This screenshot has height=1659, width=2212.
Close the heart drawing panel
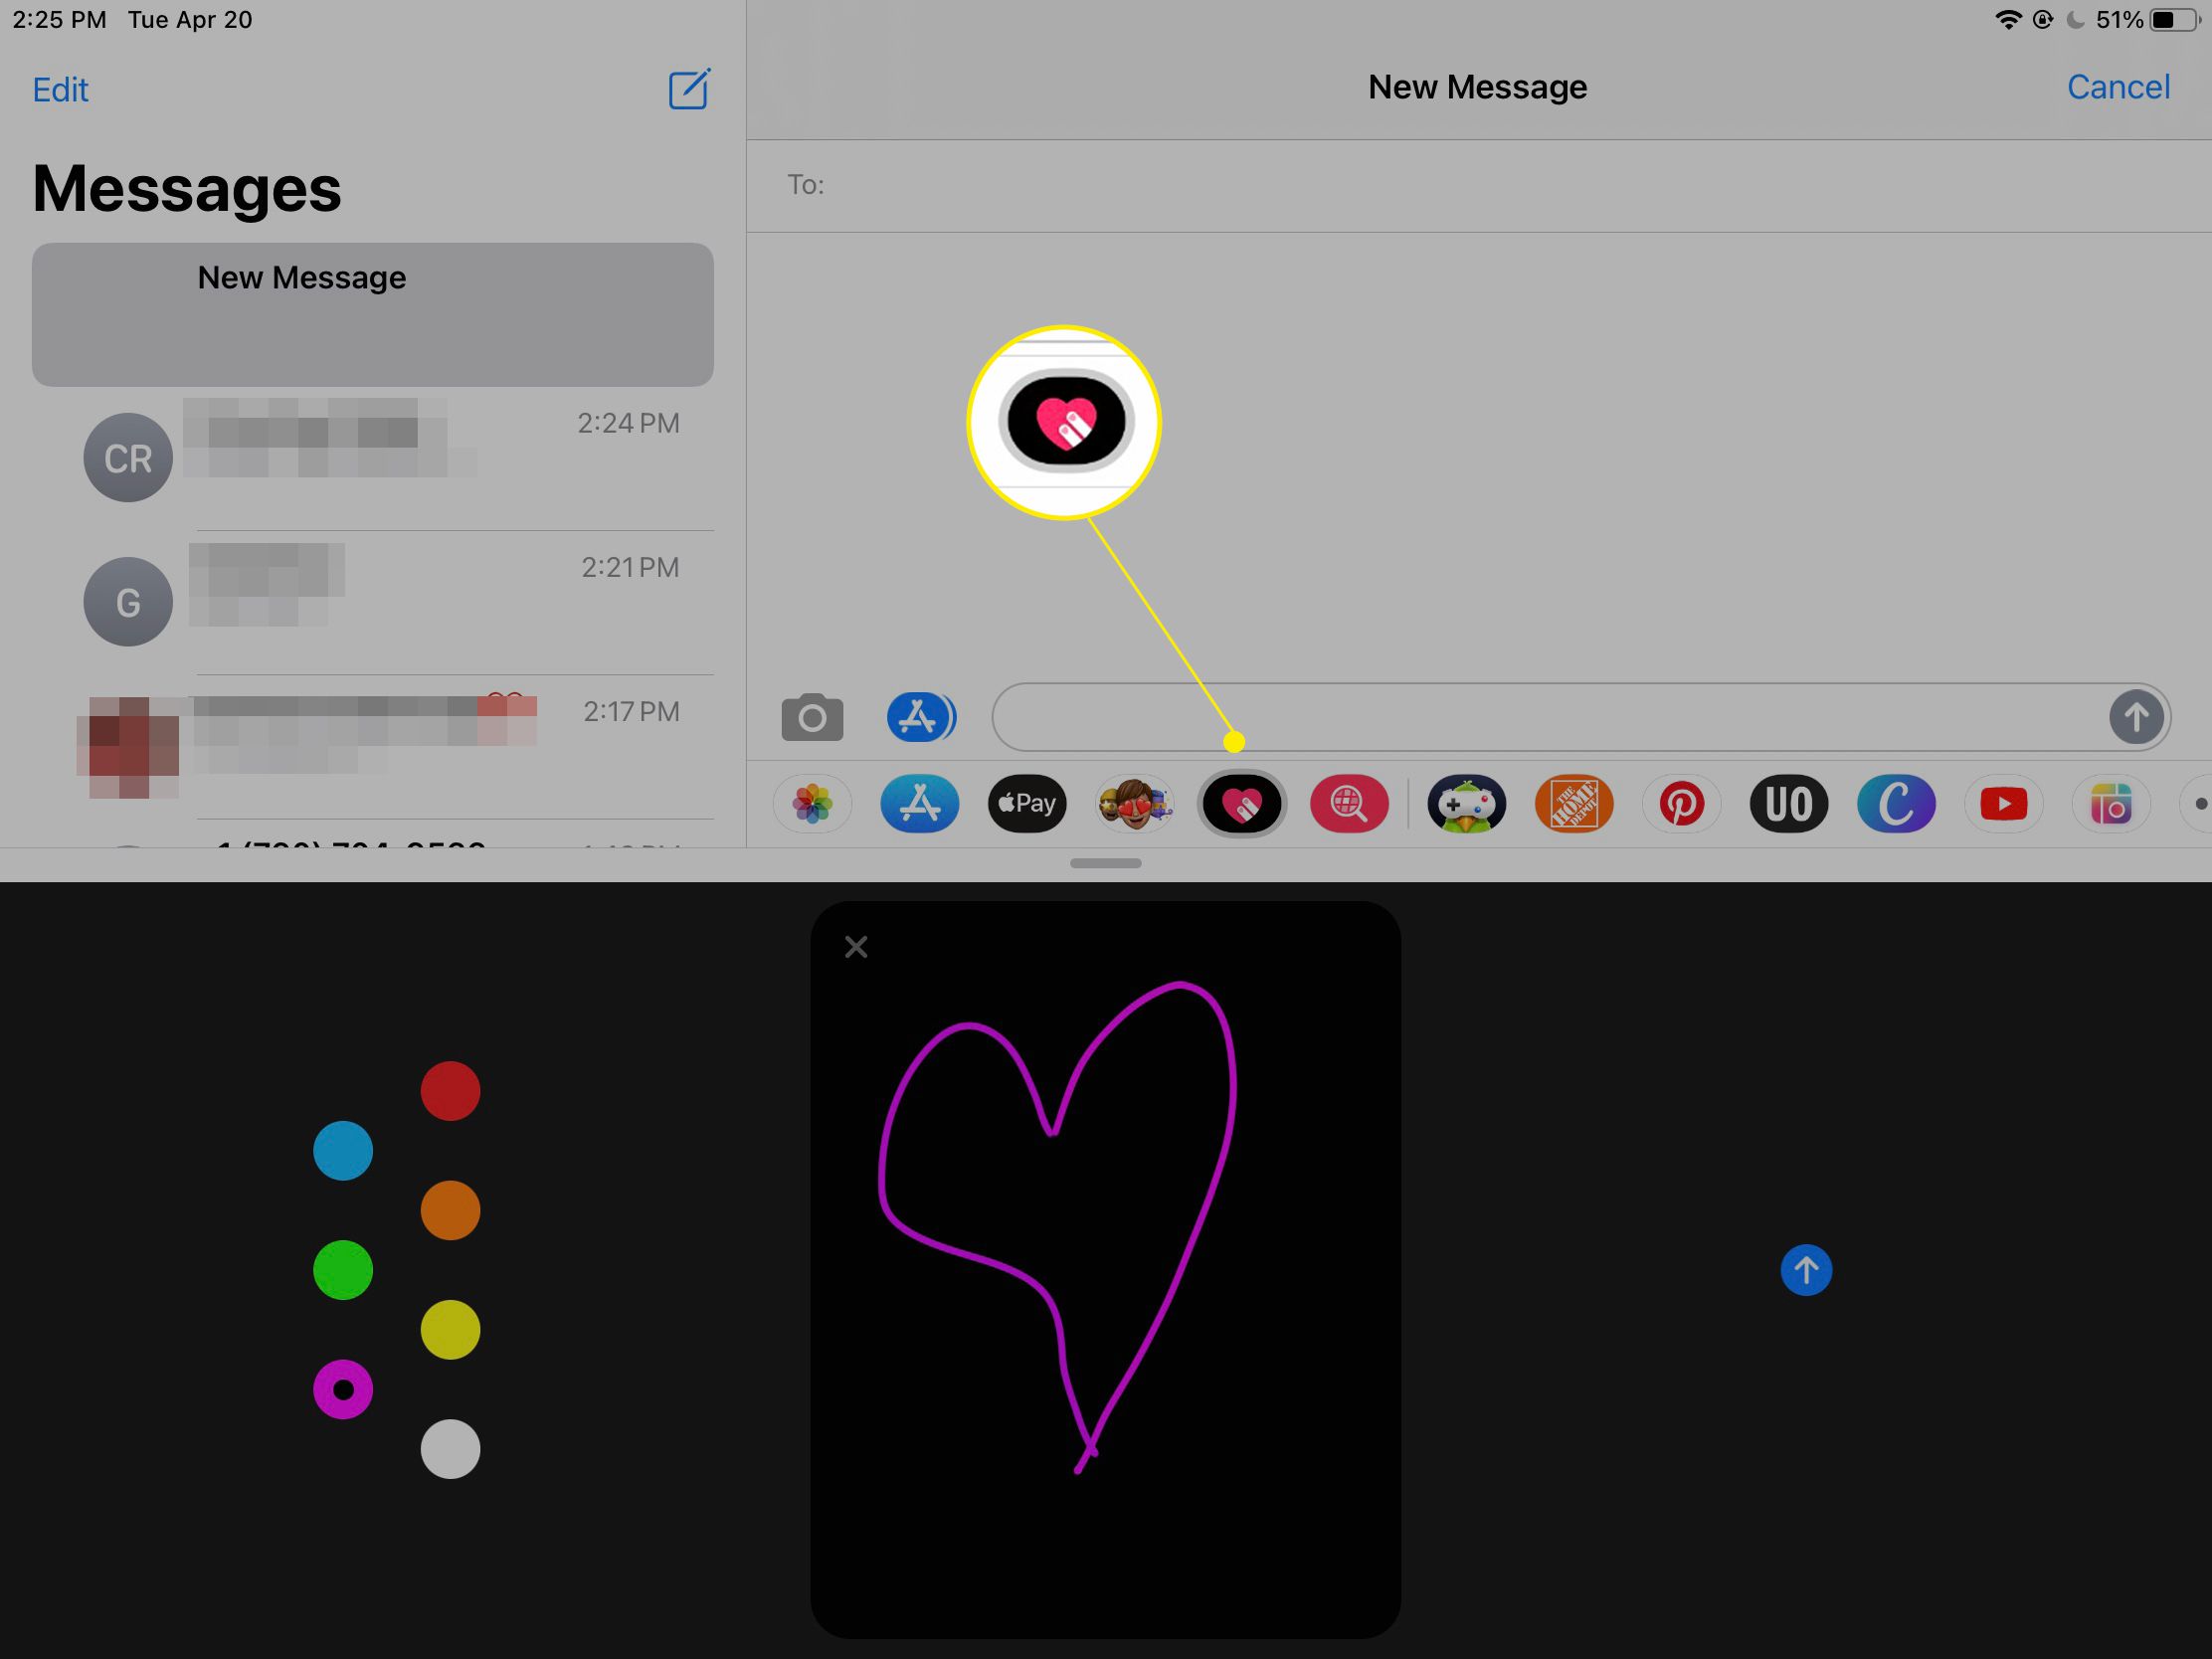855,946
